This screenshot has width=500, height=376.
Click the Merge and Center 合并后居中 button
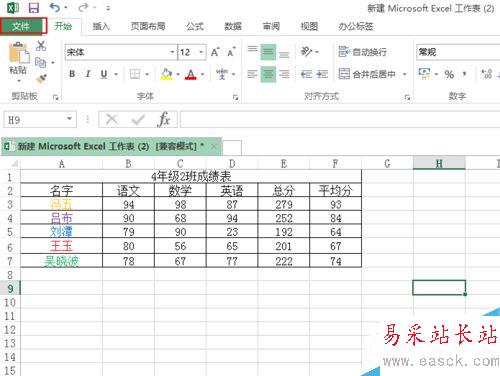(x=367, y=74)
